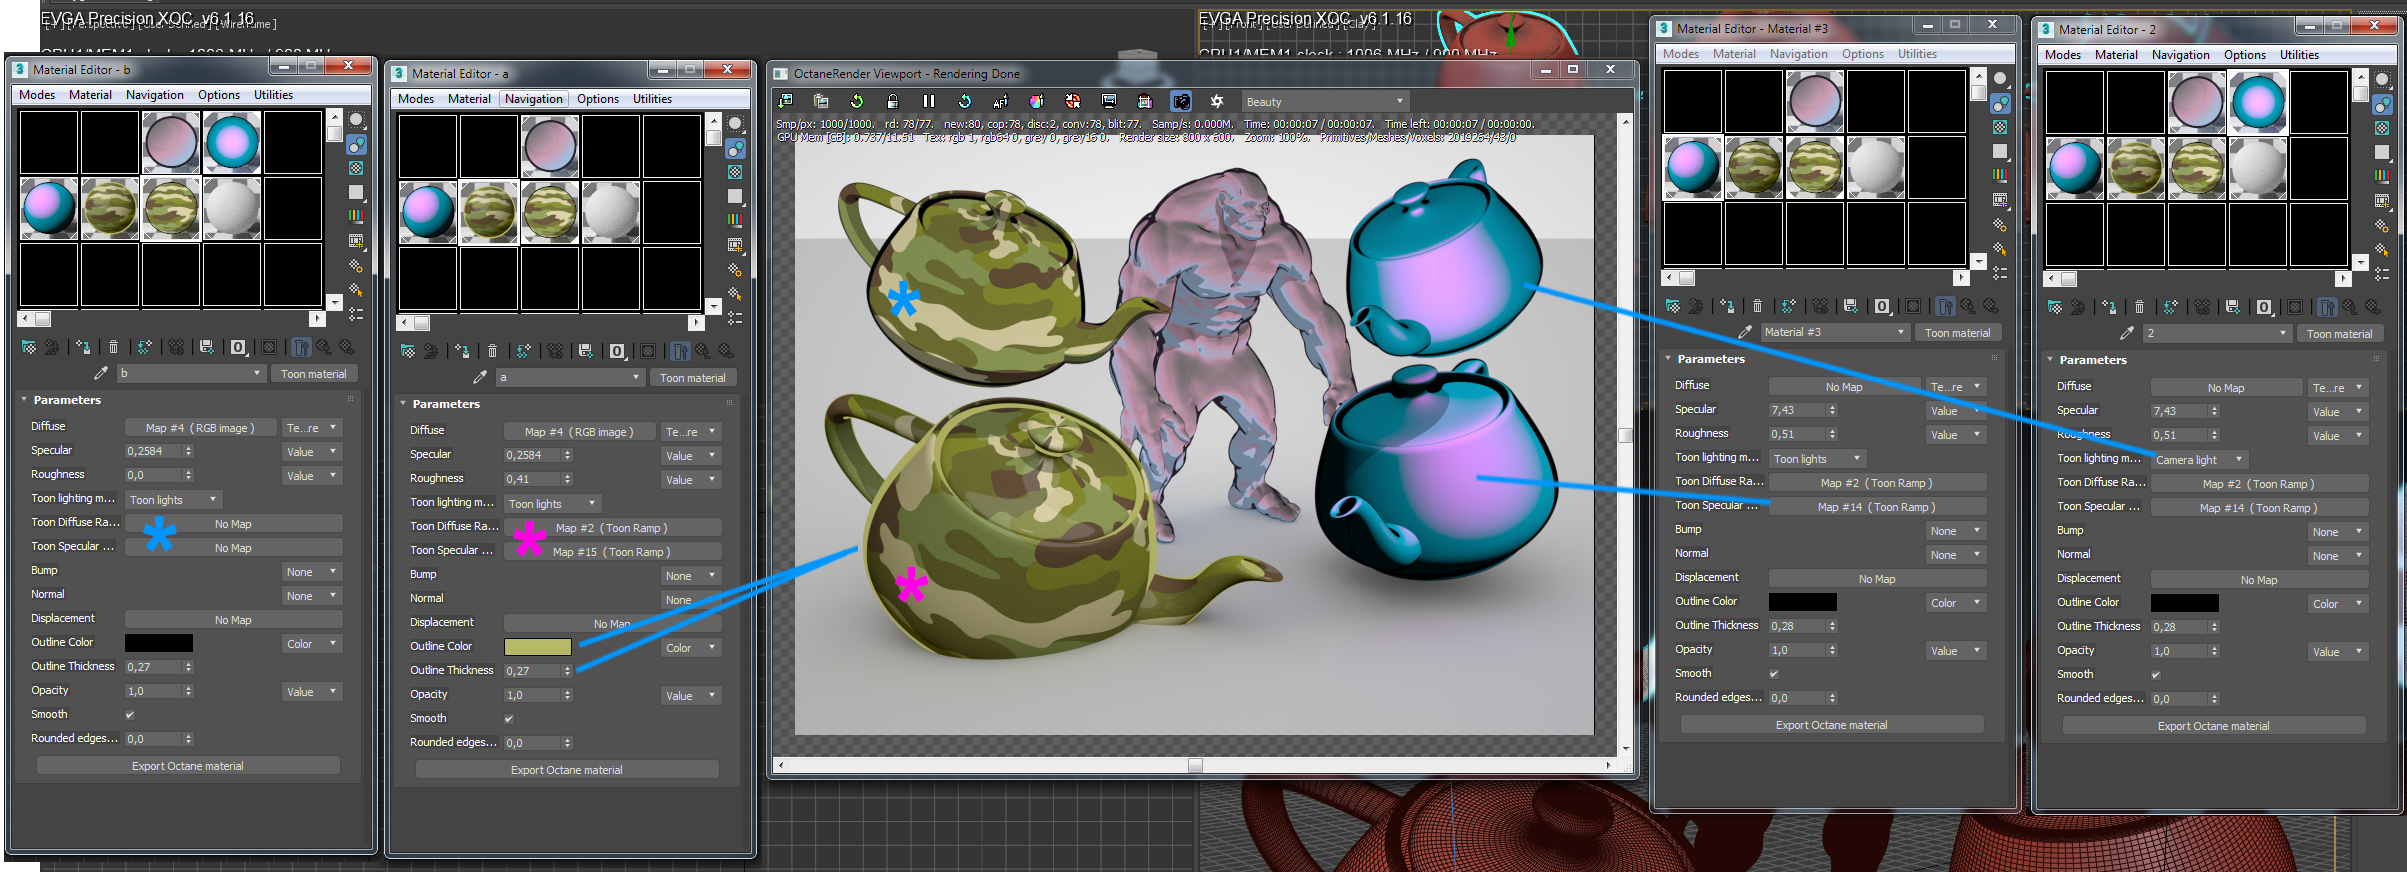Click Map #14 (Toon Ramp) in Material Editor - Material #3

click(x=1876, y=507)
